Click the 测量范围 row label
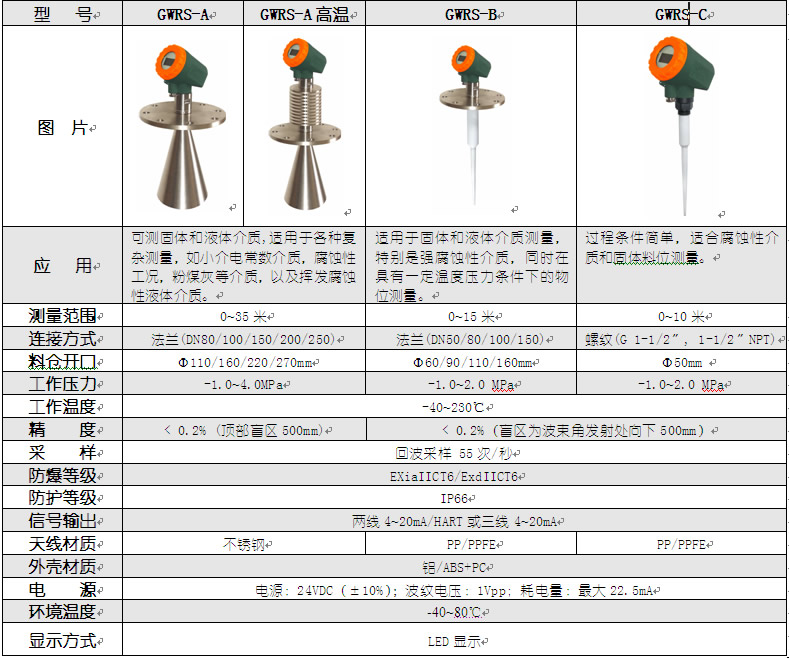The height and width of the screenshot is (659, 789). point(62,316)
